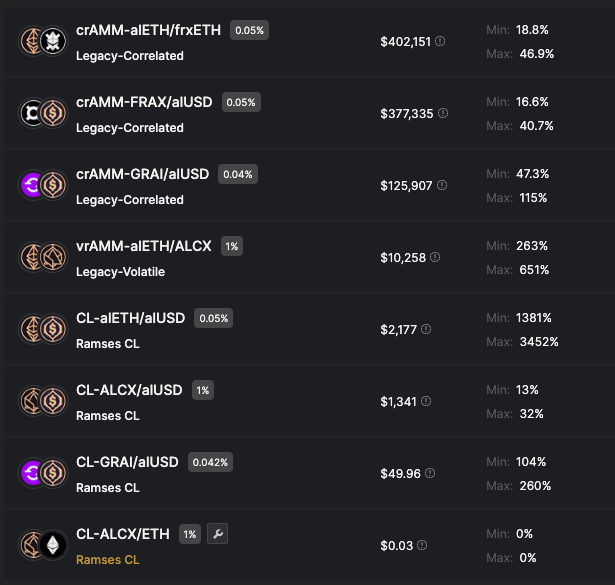Click the purple GRAI token icon in crAMM-GRAI/alUSD
Screen dimensions: 615x585
tap(34, 185)
